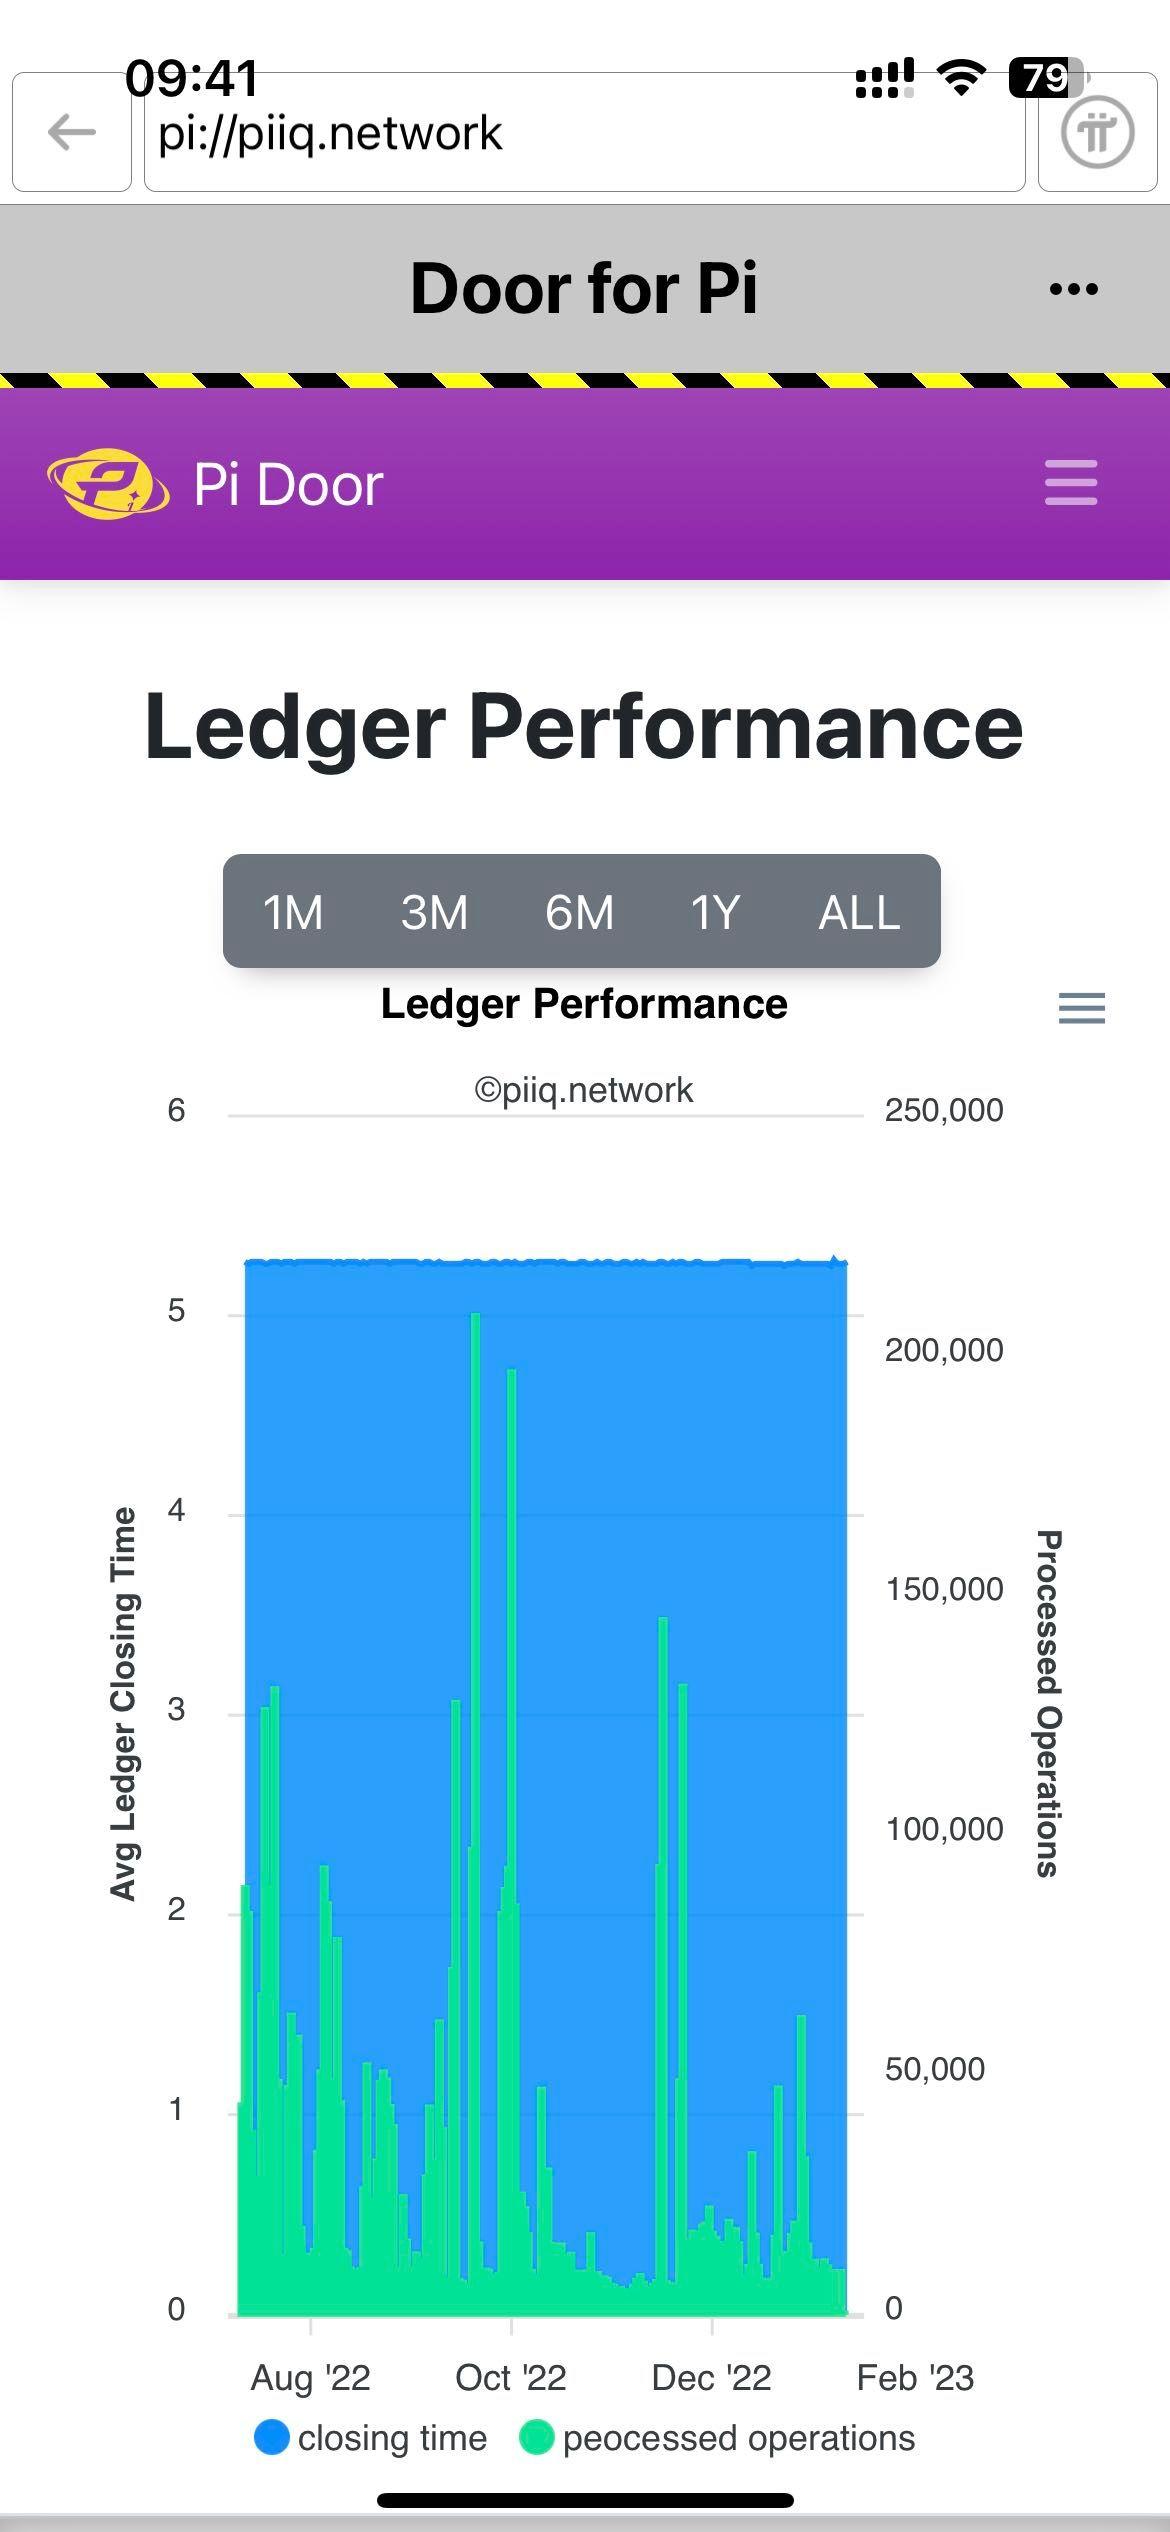Focus the pi://piiq.network address field
The height and width of the screenshot is (2532, 1170).
pos(585,131)
